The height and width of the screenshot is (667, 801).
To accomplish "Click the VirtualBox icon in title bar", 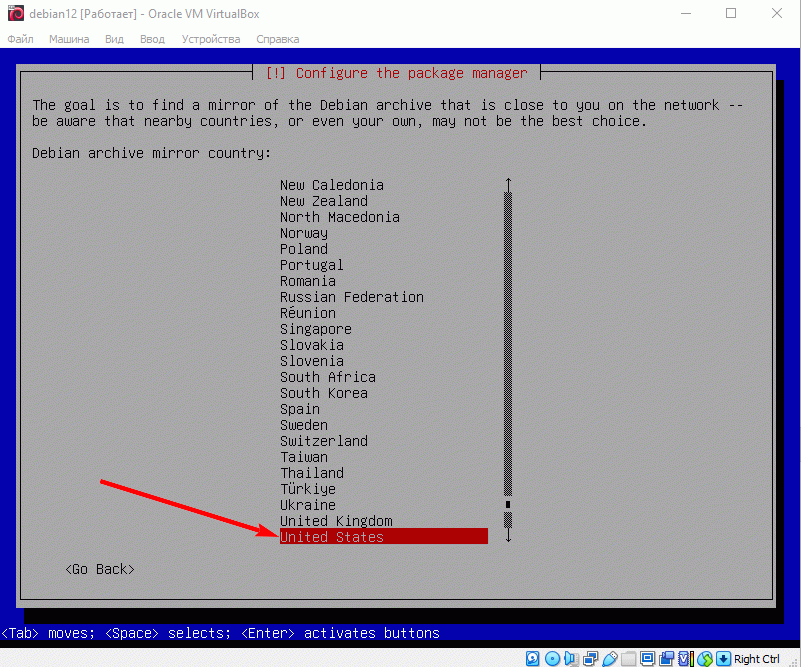I will pos(16,13).
